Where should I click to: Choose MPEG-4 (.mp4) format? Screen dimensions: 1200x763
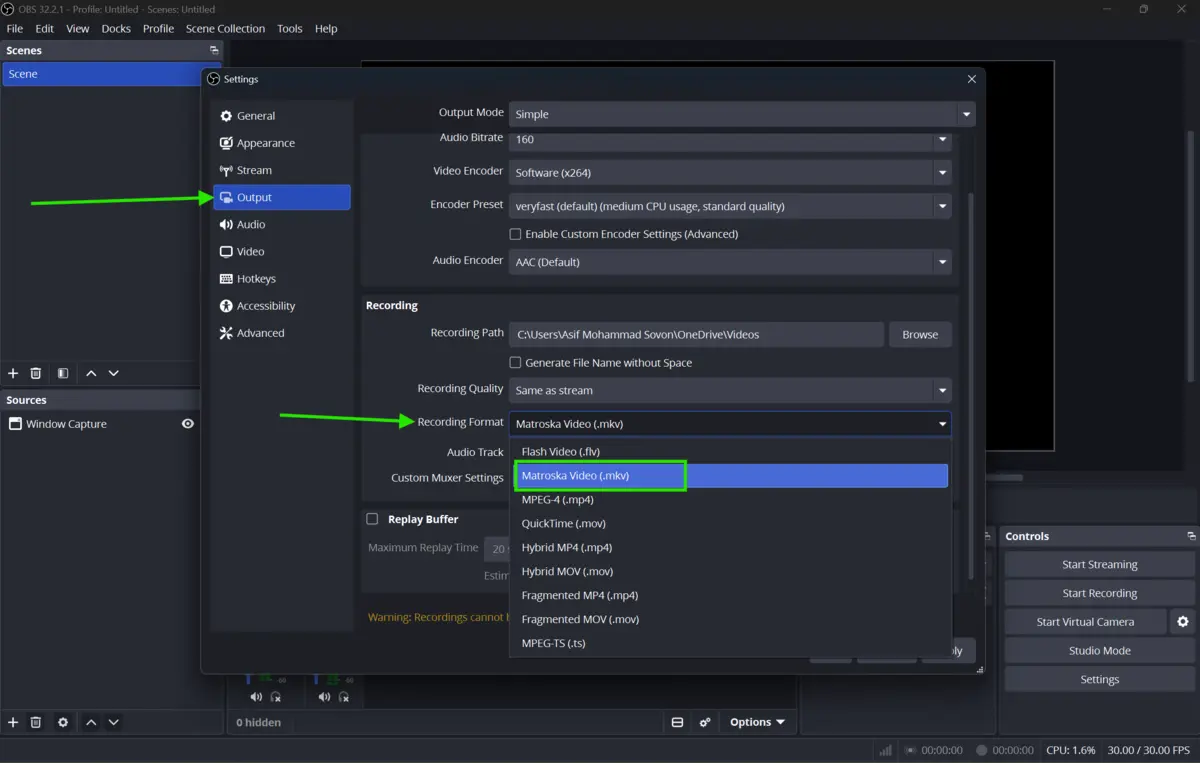(x=730, y=500)
